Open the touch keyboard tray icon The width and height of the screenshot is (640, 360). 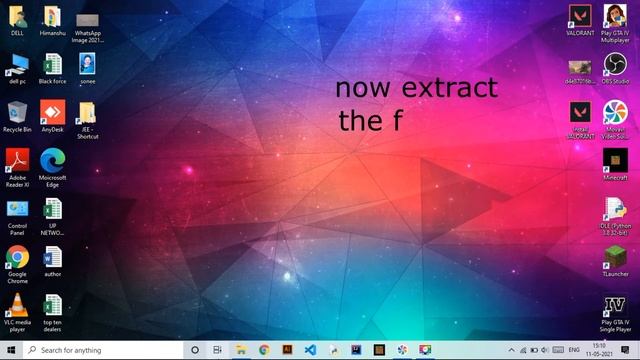(558, 350)
